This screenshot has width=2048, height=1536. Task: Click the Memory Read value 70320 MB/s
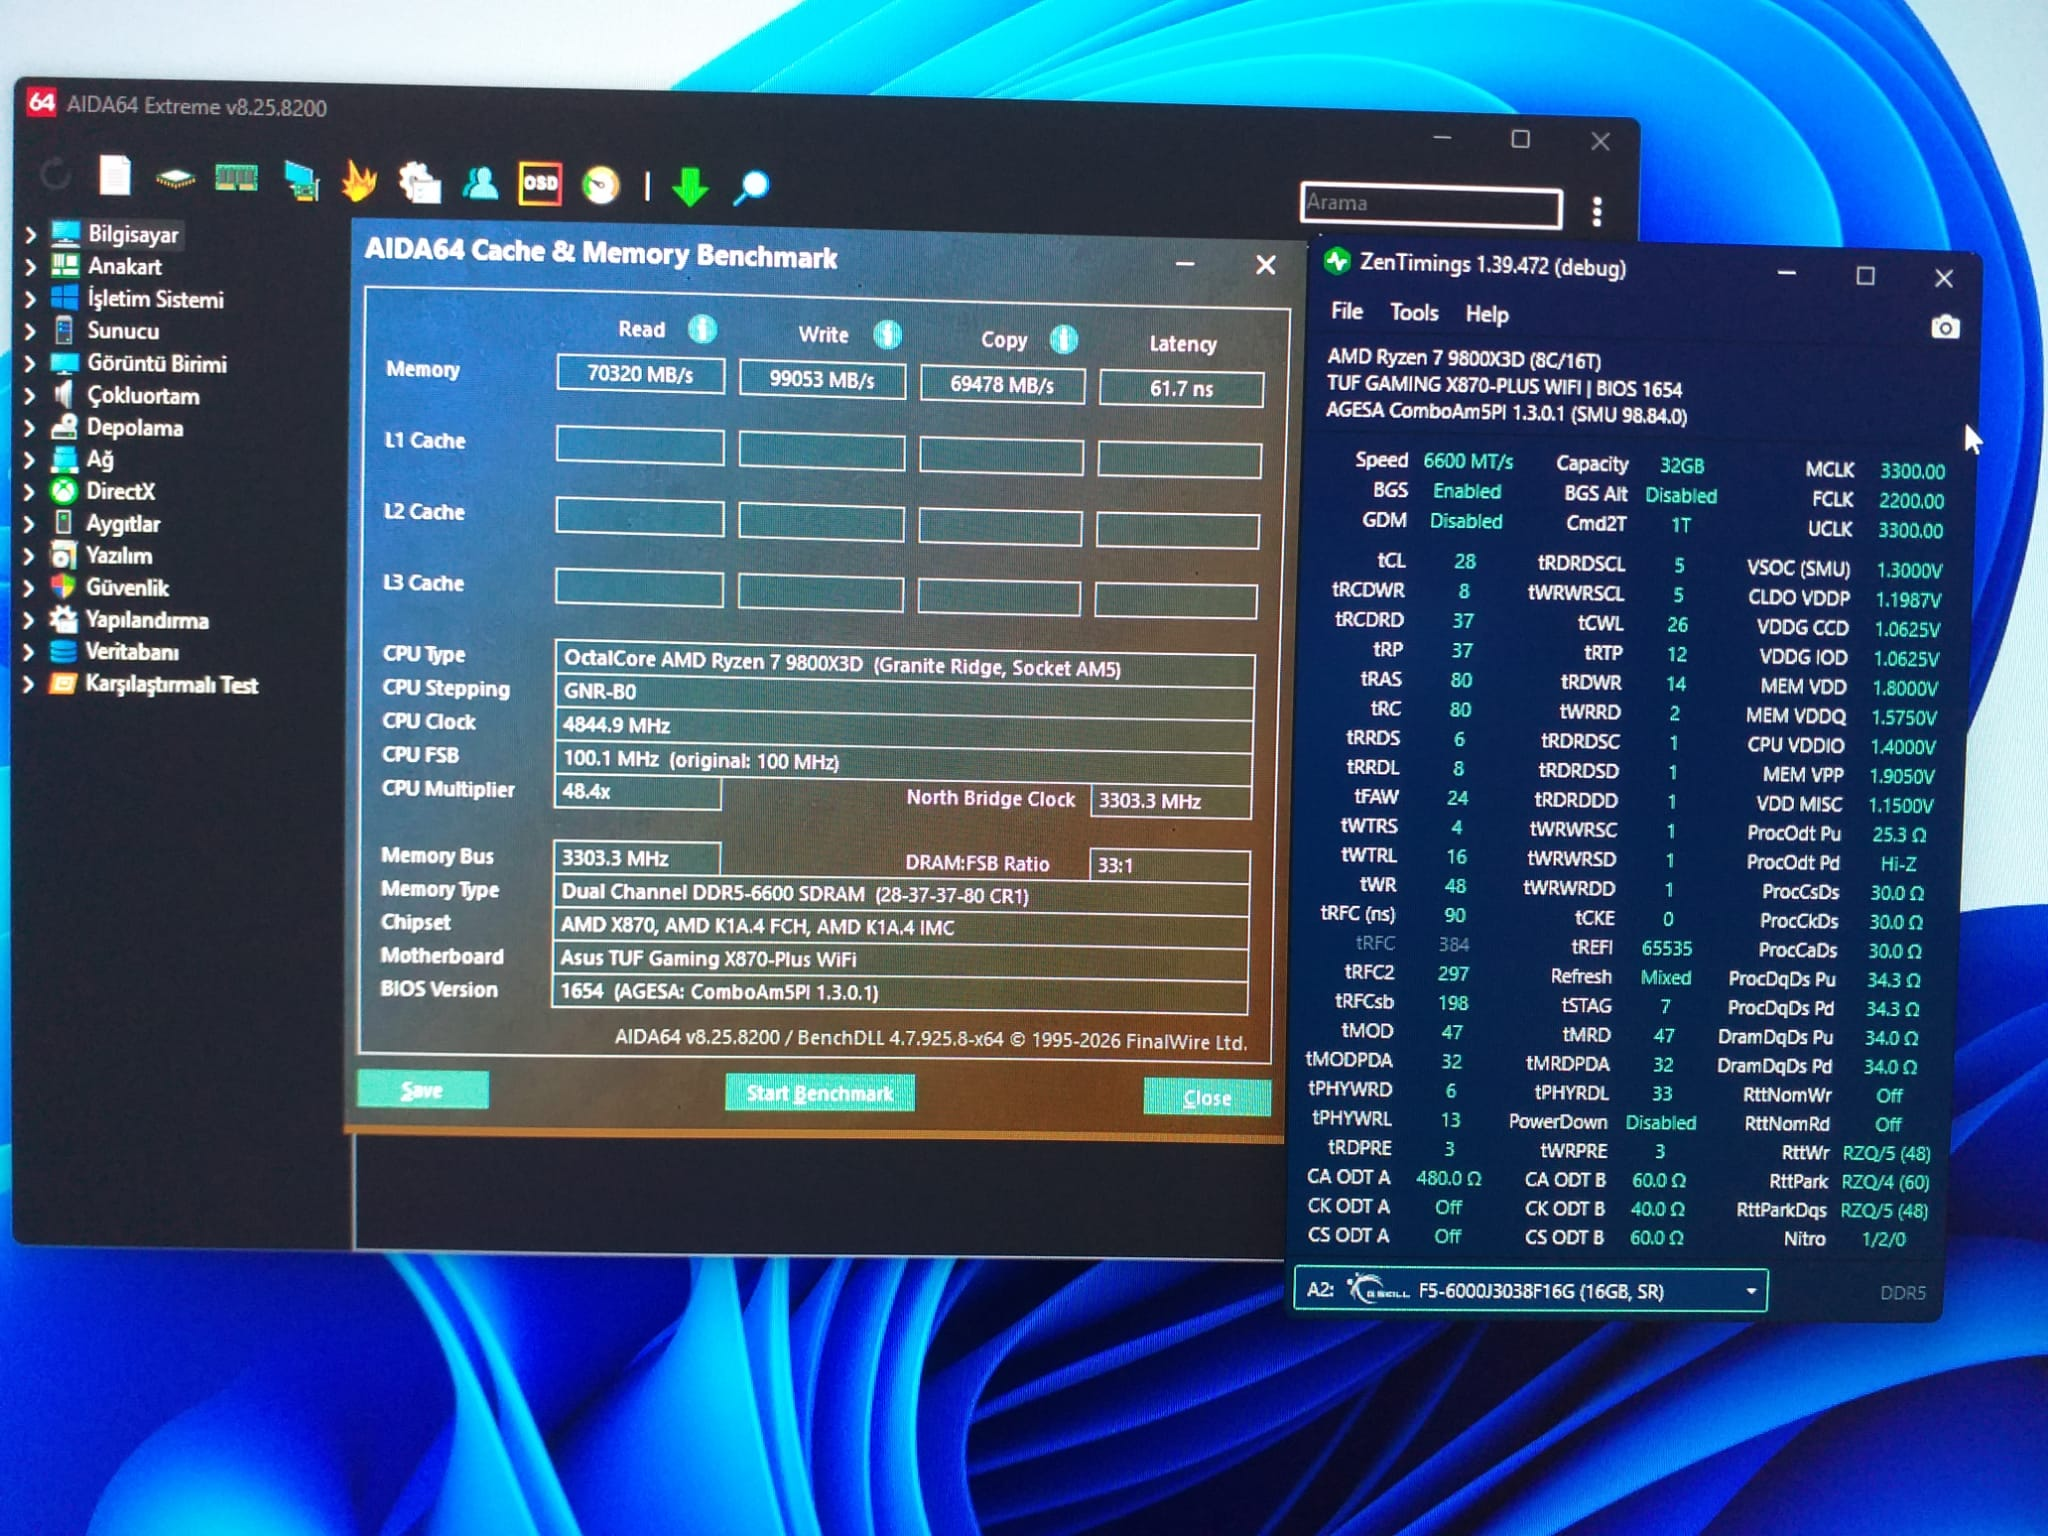(640, 374)
